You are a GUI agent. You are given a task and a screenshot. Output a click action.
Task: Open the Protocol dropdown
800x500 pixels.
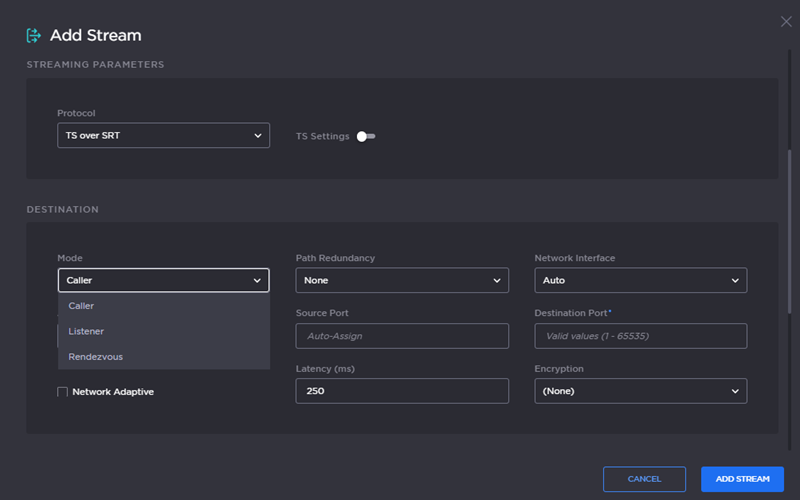pyautogui.click(x=163, y=135)
